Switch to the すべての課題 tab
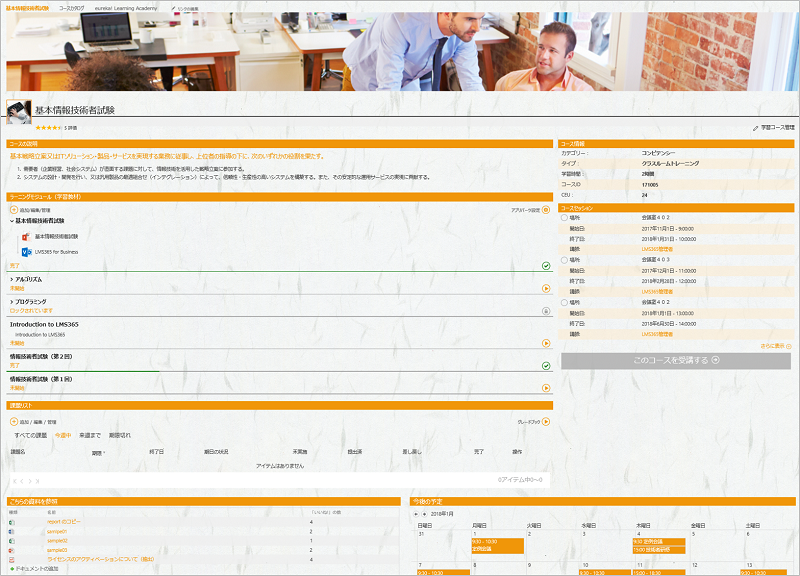 tap(31, 435)
